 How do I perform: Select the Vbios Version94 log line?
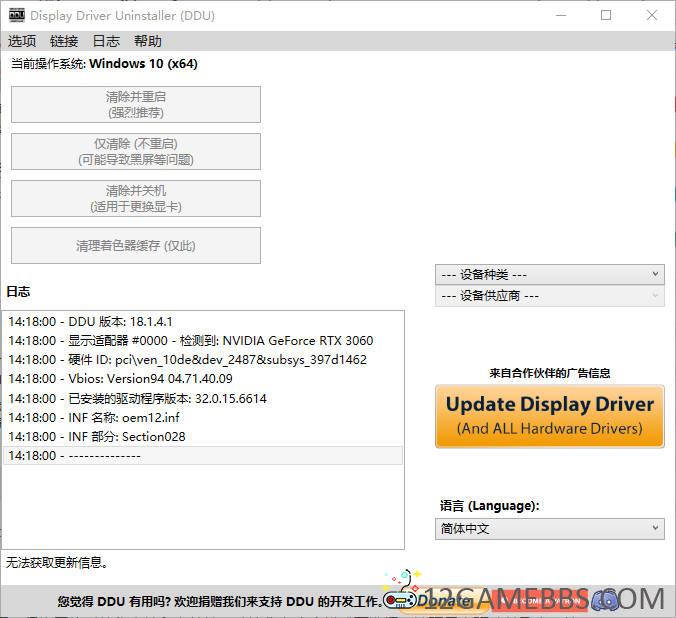click(120, 379)
